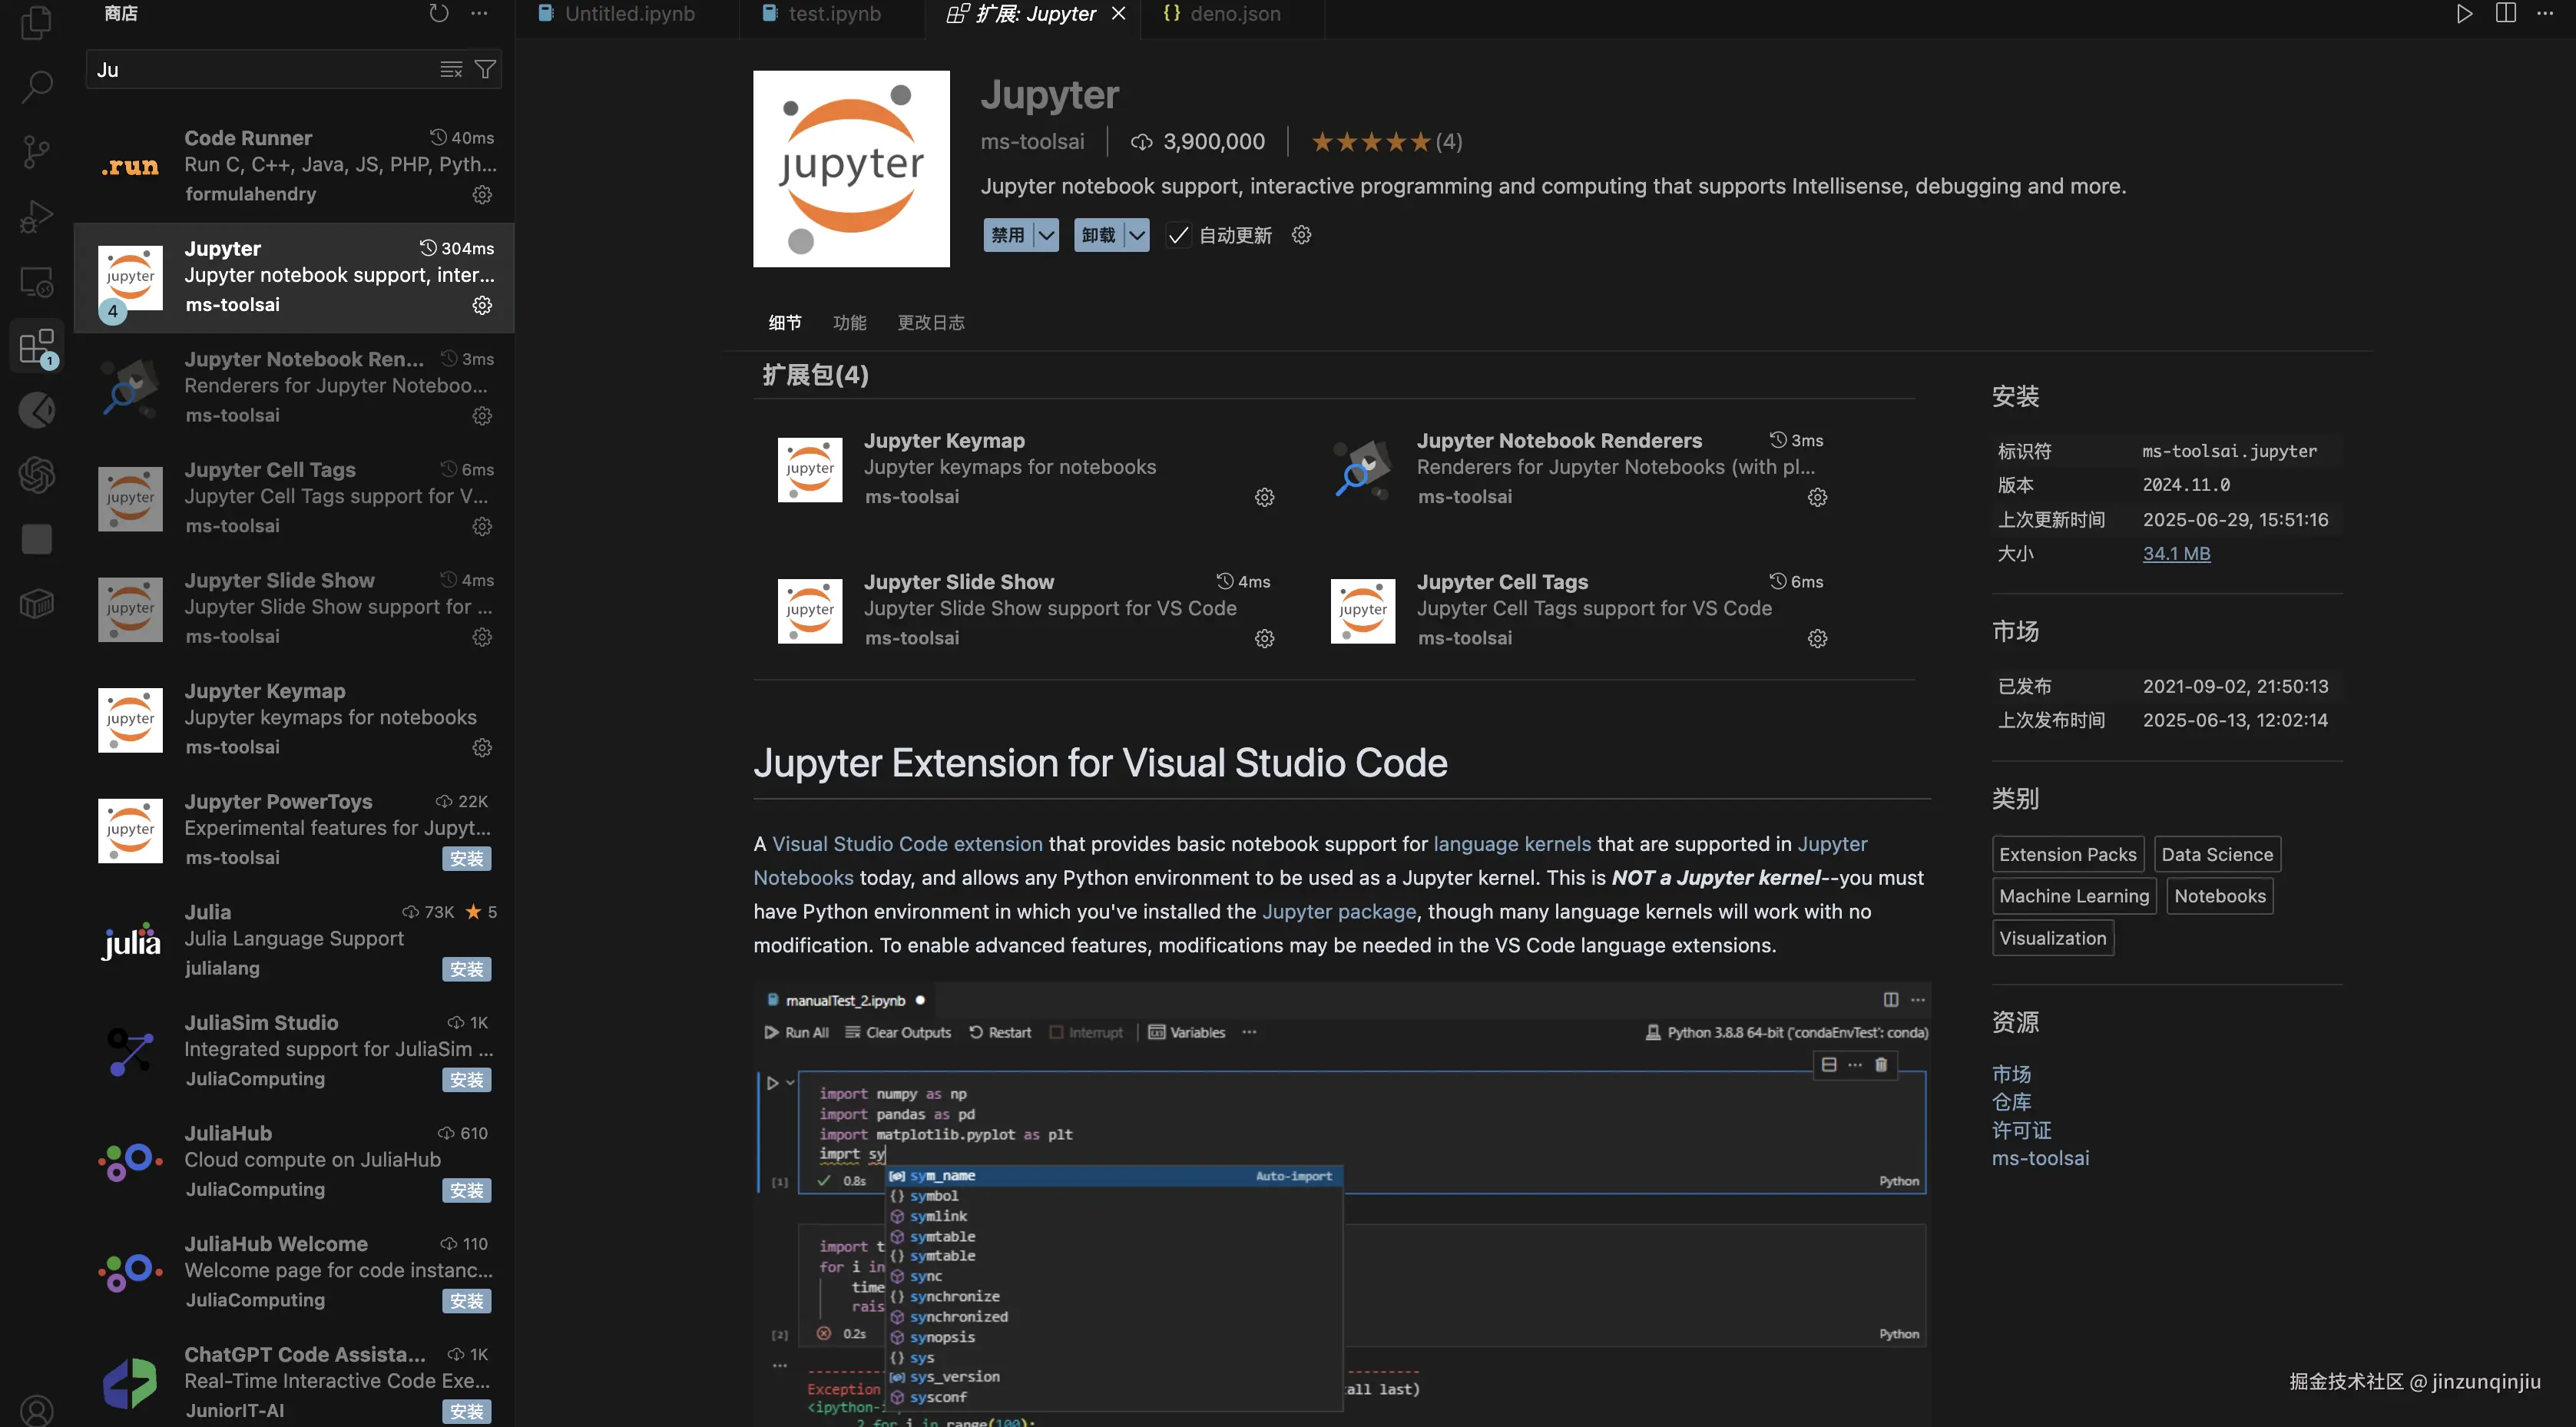Toggle the 自动更新 auto-update checkbox
This screenshot has height=1427, width=2576.
1178,235
